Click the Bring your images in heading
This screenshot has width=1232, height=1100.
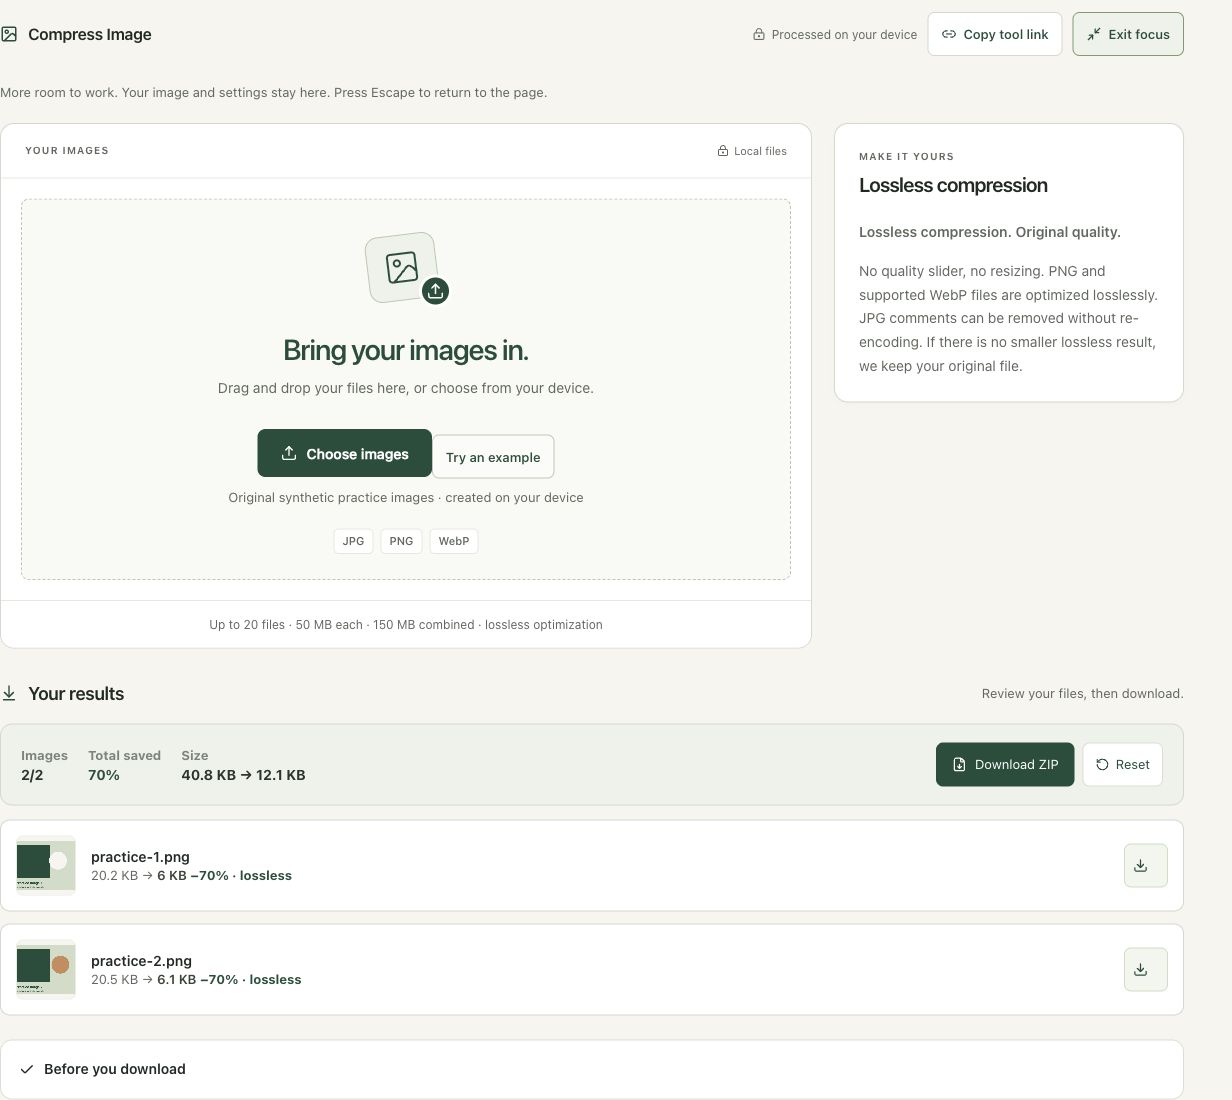pos(406,350)
